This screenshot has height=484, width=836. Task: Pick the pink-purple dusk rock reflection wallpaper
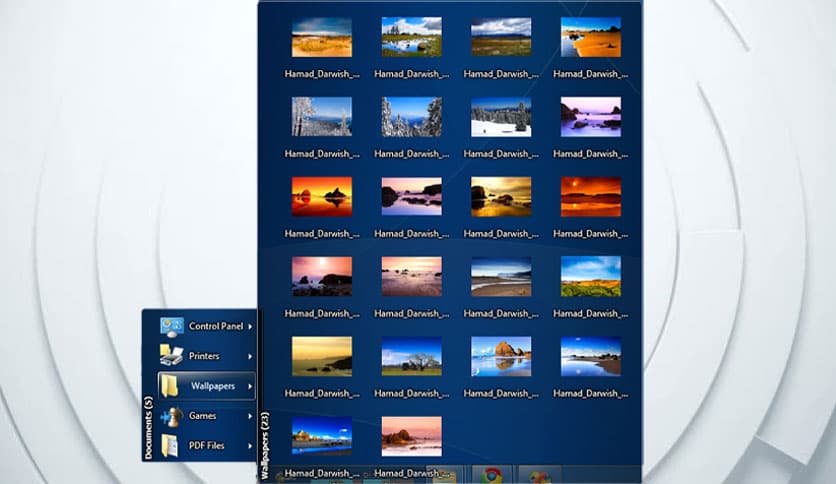[412, 197]
